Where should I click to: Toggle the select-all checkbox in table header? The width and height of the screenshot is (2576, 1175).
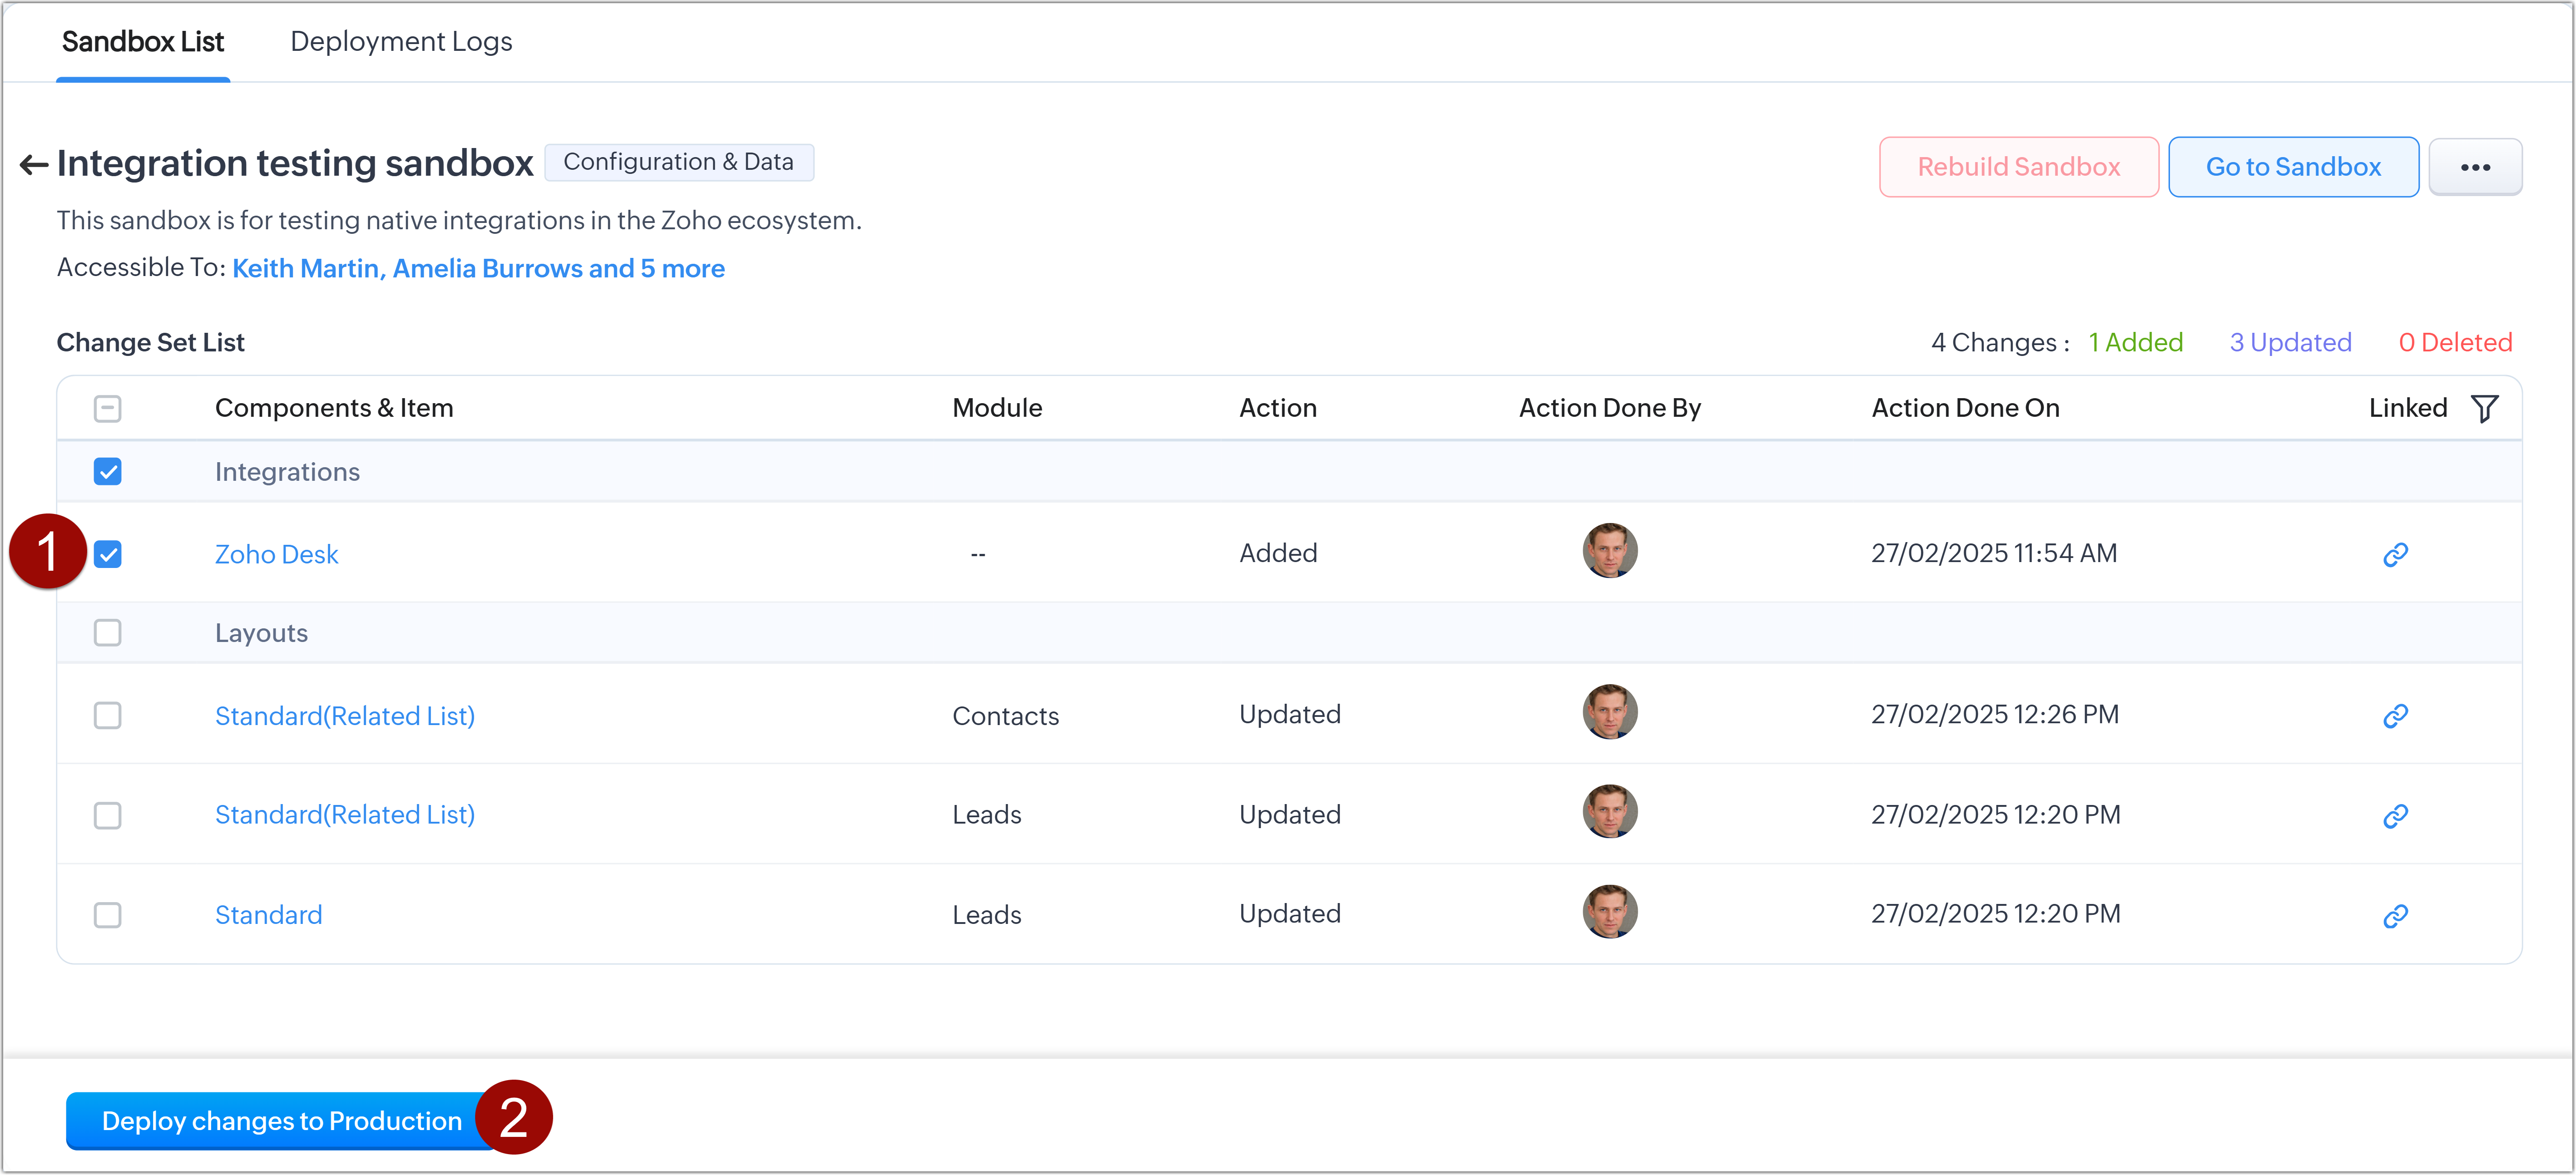tap(108, 408)
